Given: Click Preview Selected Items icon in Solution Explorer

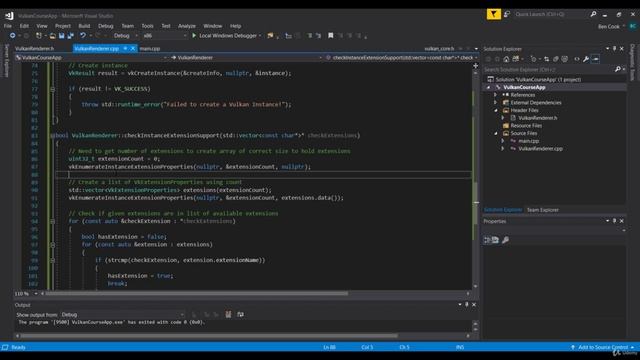Looking at the screenshot, I should tap(596, 59).
